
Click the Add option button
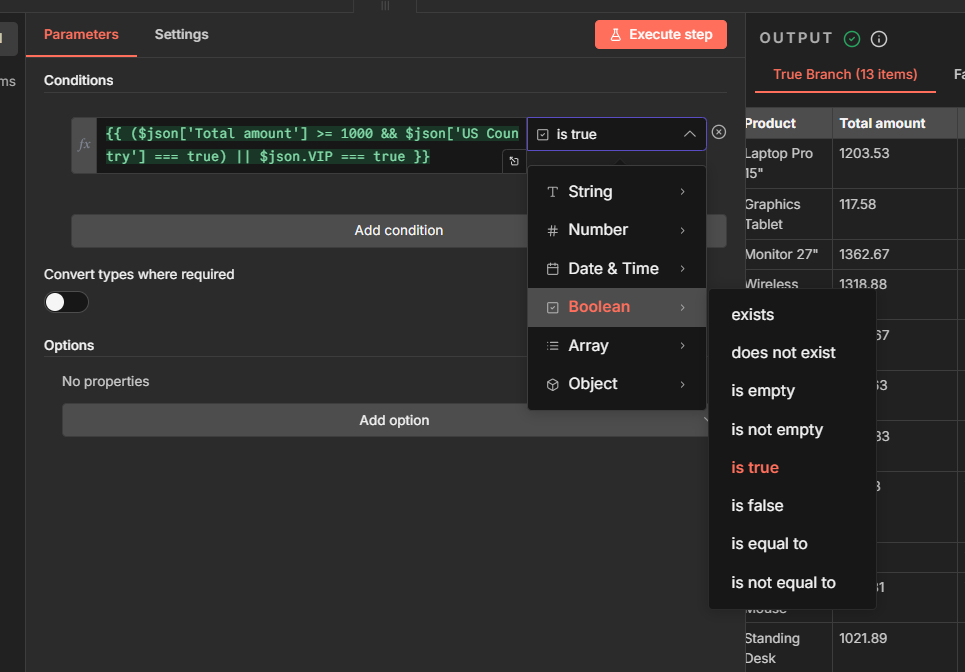coord(394,420)
